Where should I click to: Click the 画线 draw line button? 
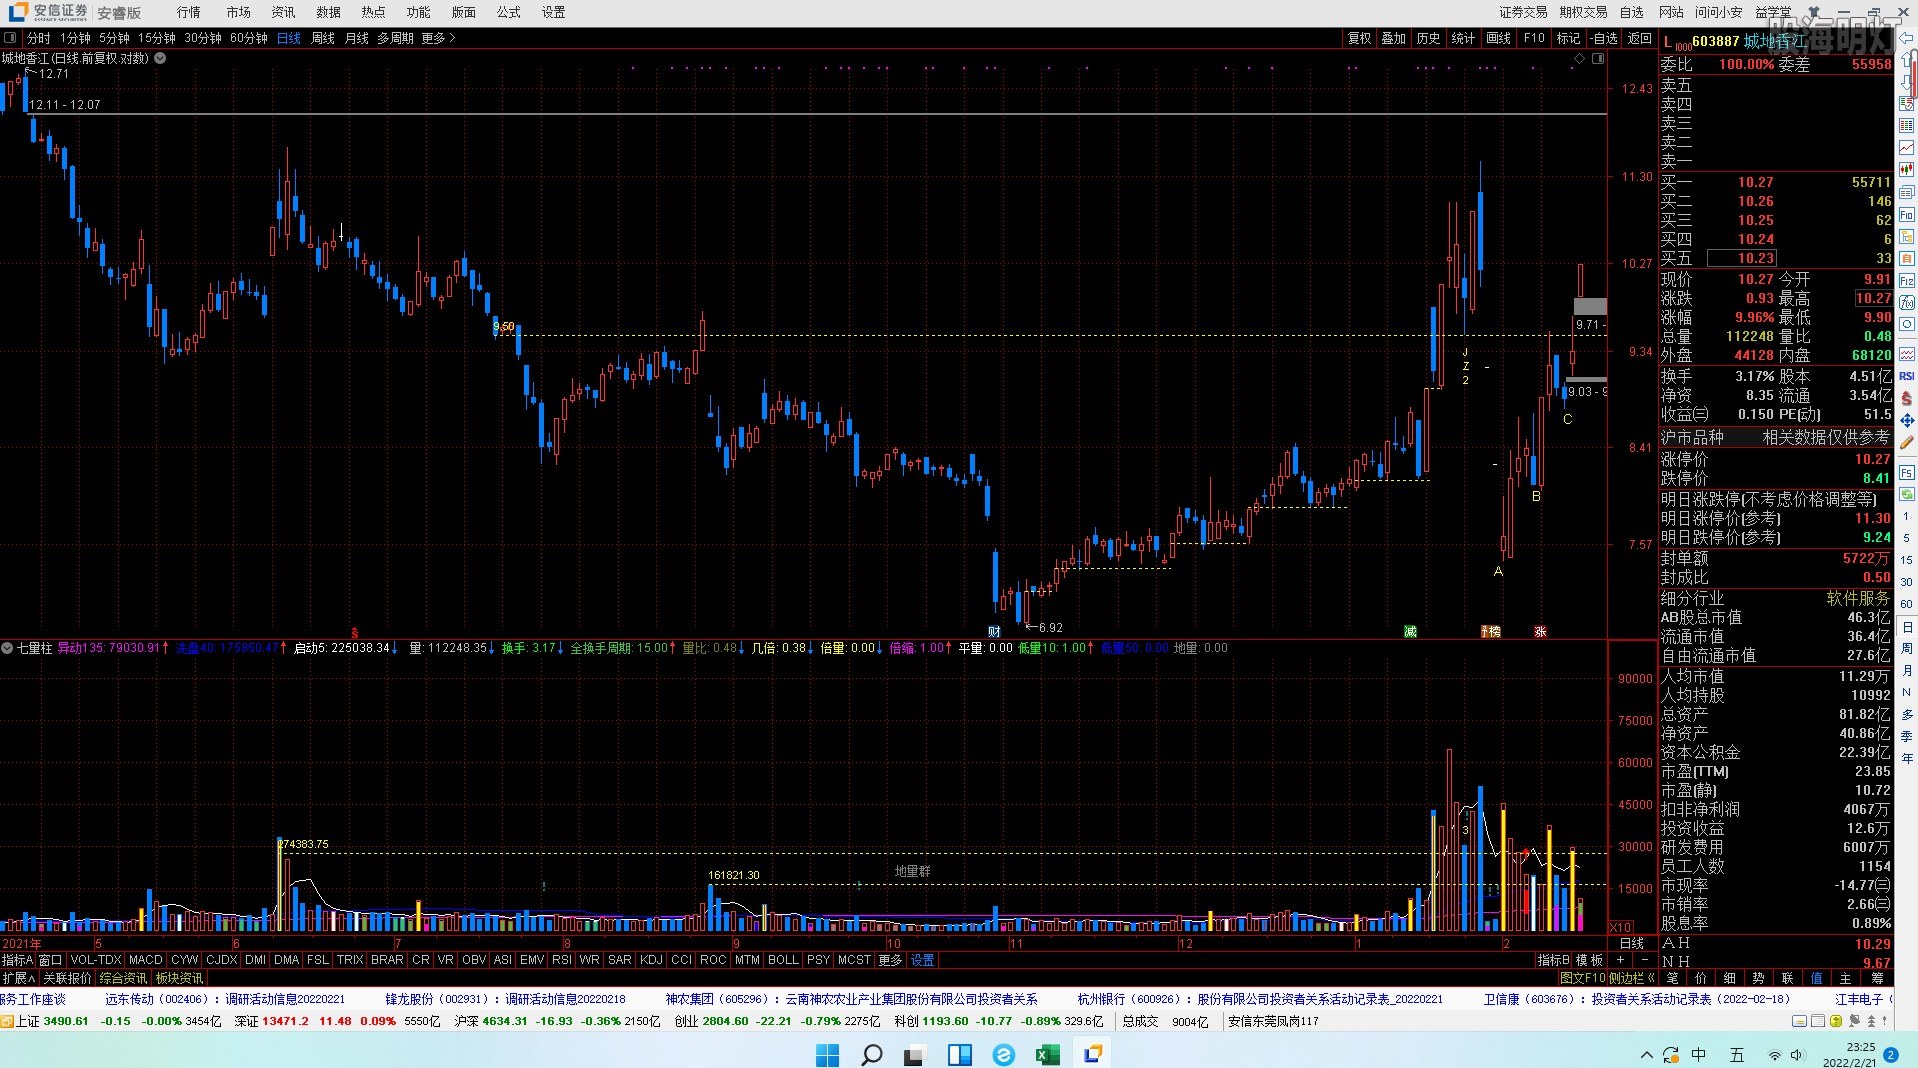(1498, 38)
